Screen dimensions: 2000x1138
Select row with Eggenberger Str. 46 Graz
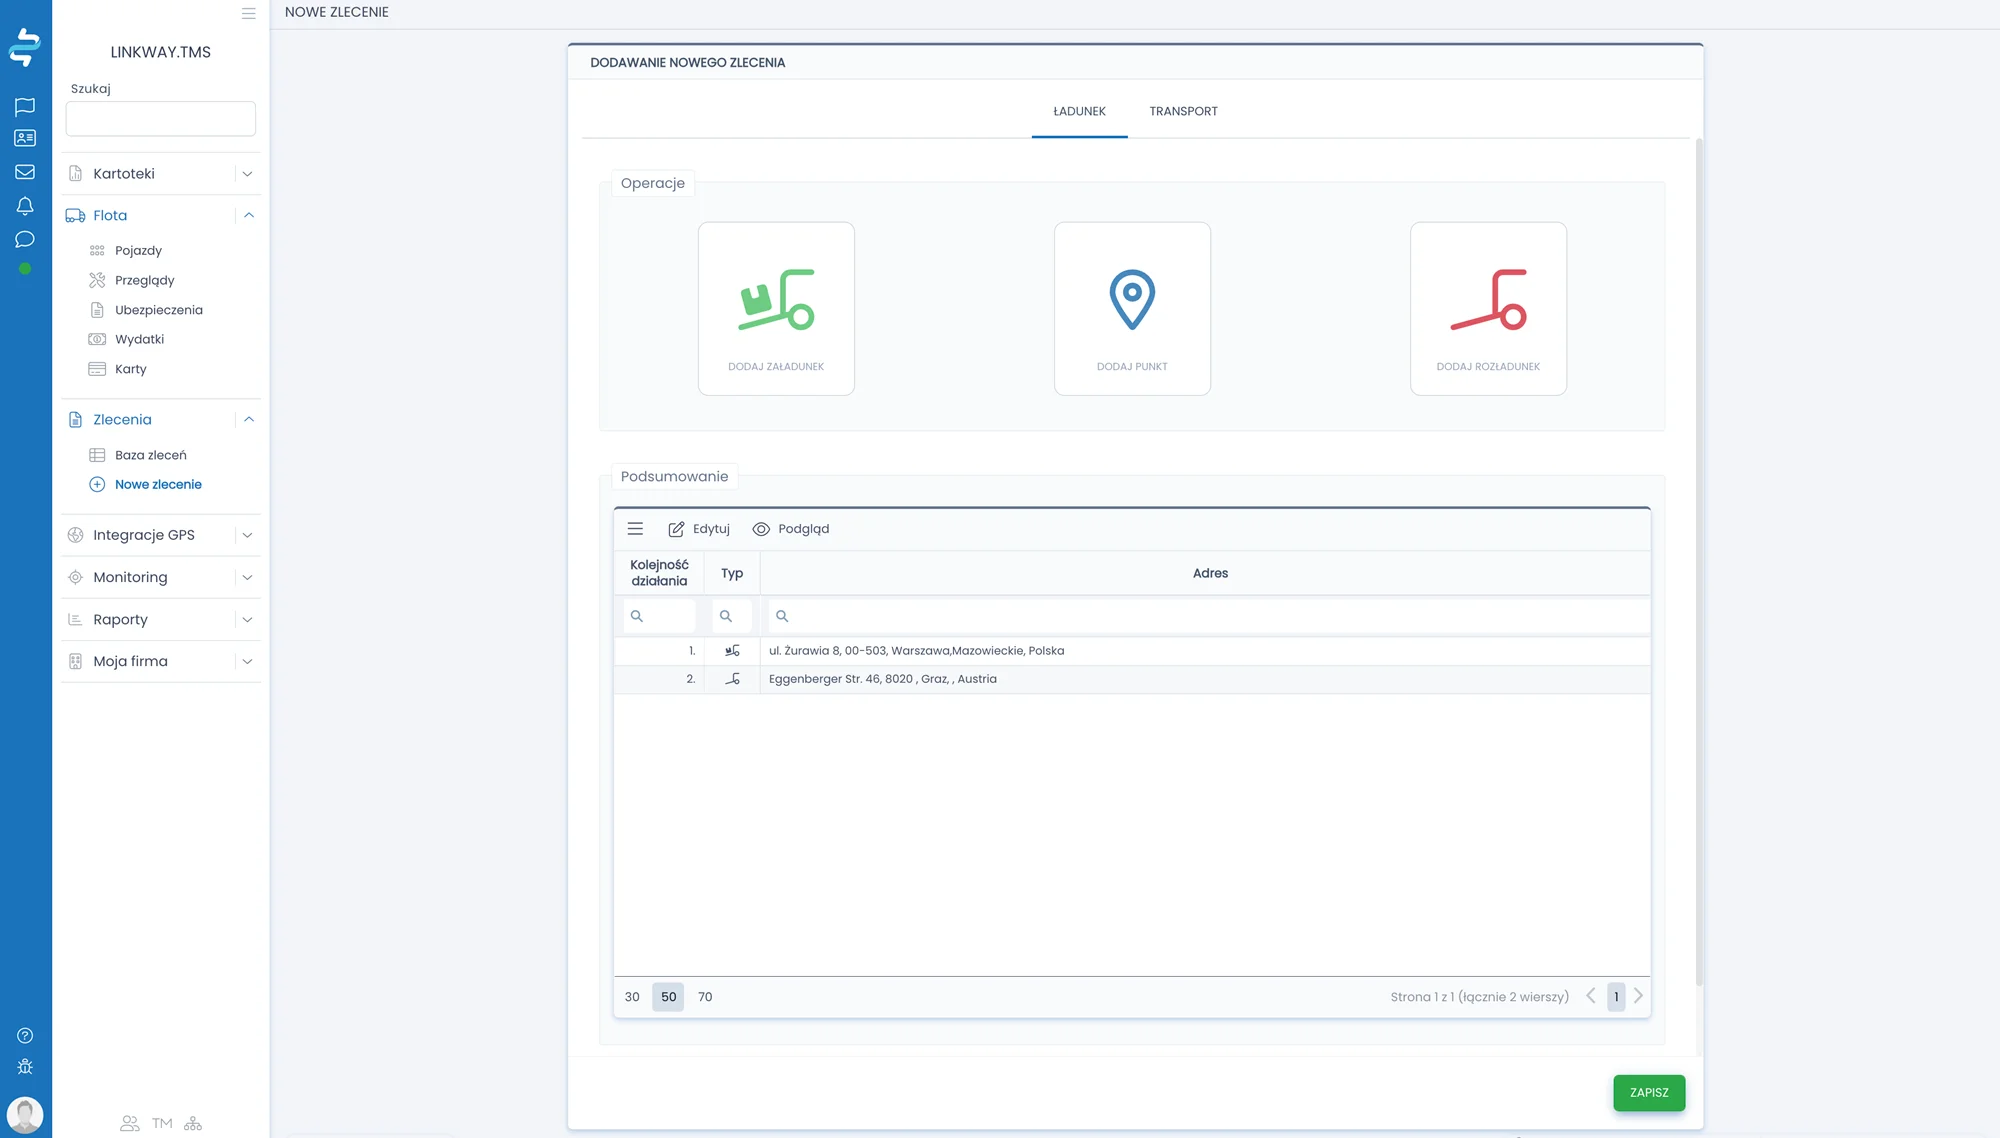click(1132, 679)
